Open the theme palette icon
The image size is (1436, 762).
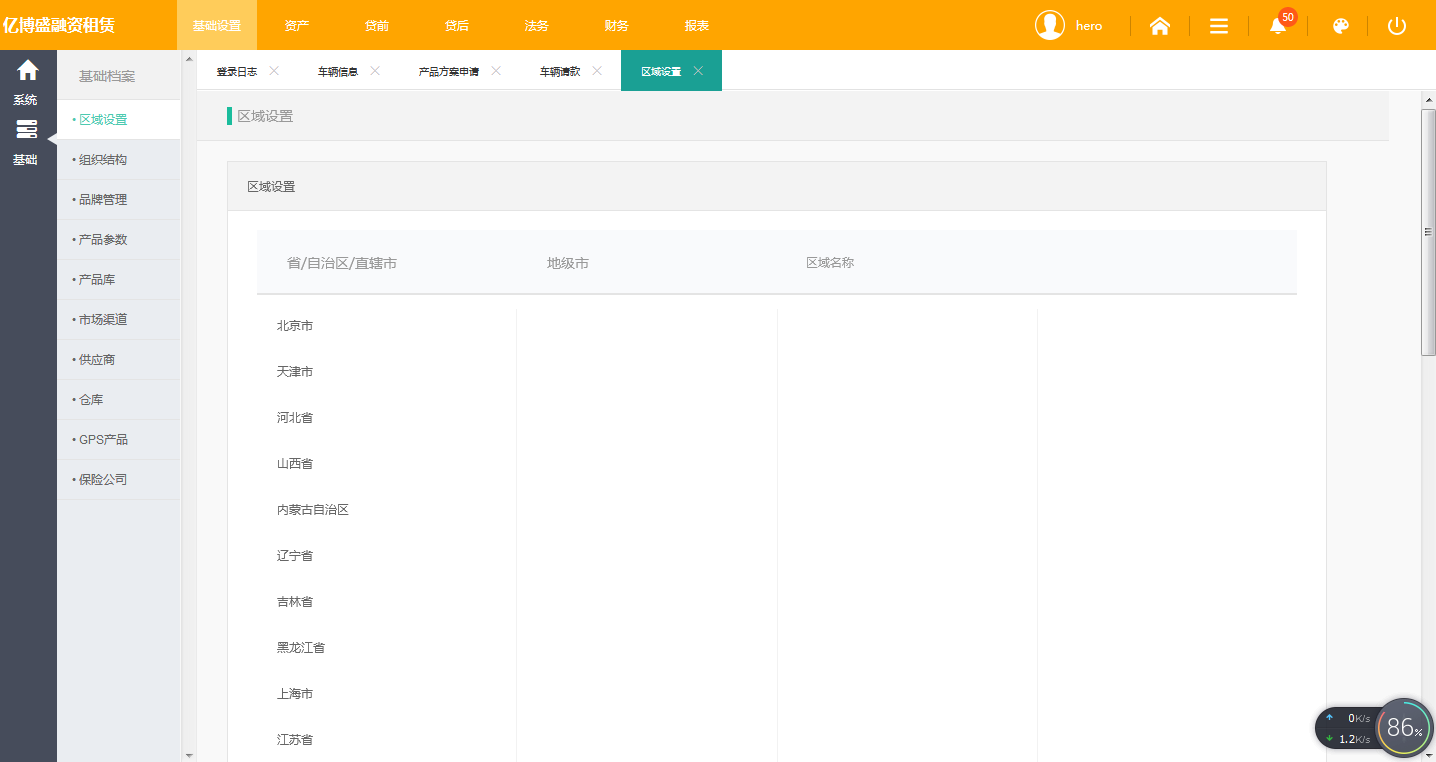pyautogui.click(x=1341, y=26)
